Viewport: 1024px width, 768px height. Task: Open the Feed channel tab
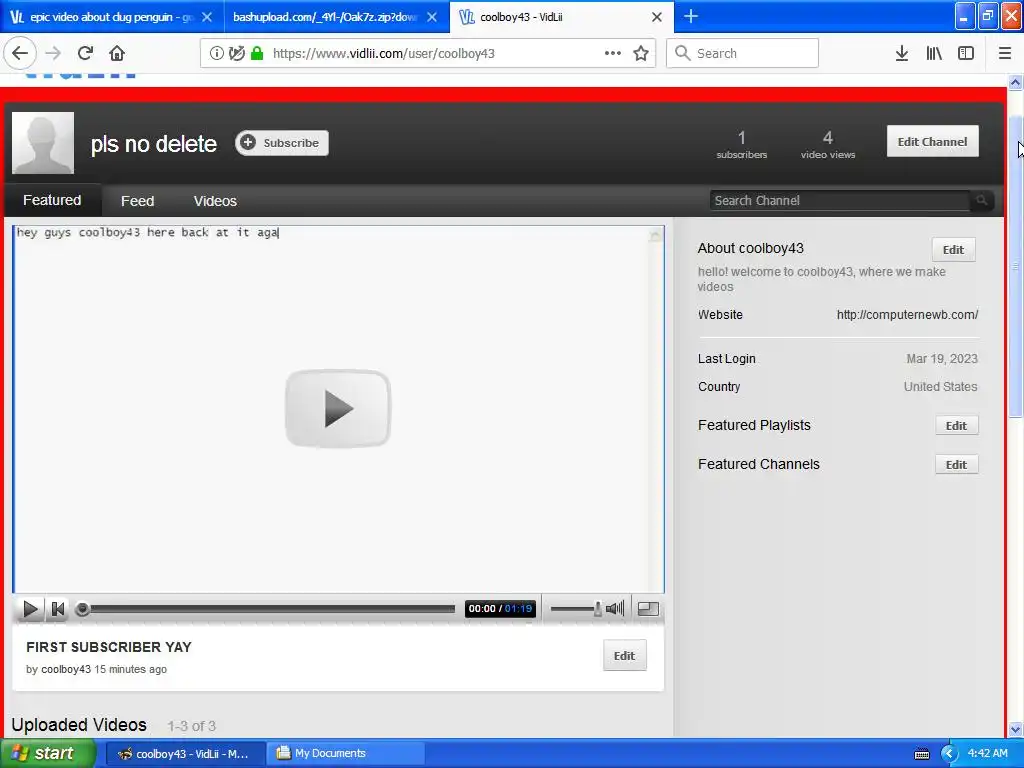point(137,200)
